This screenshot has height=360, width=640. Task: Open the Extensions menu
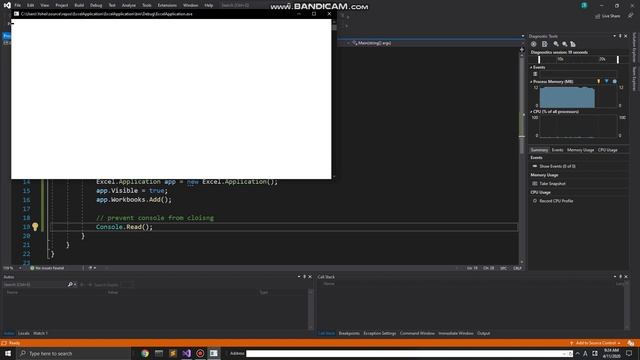[x=167, y=5]
